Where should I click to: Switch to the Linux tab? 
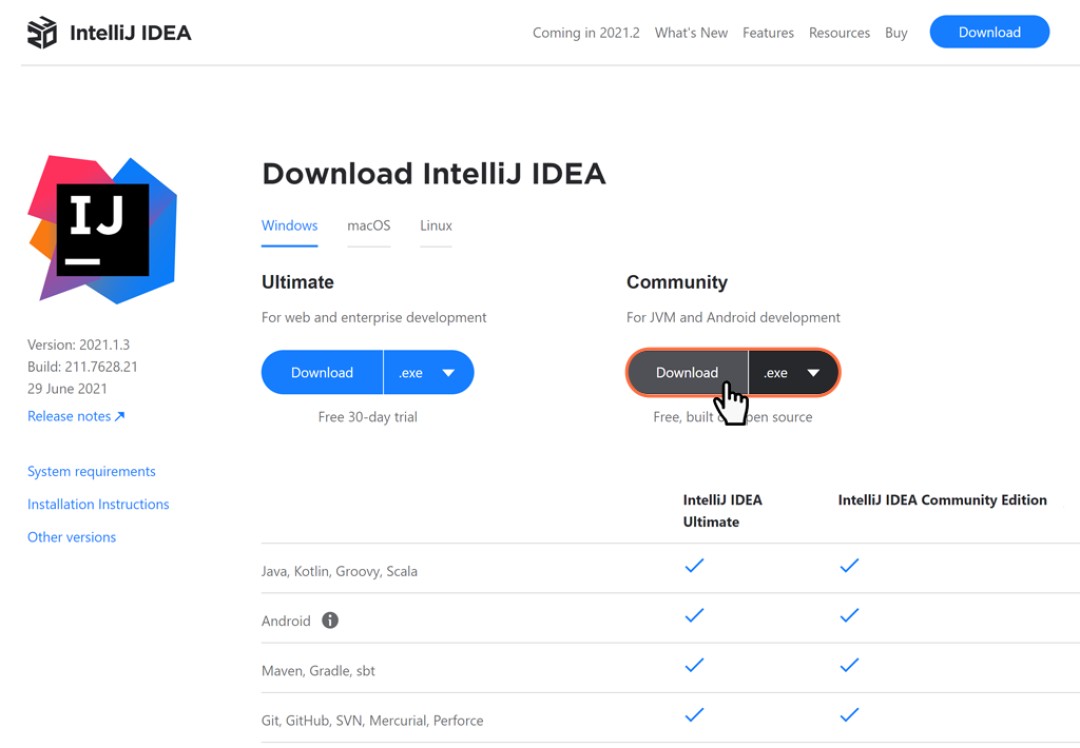(x=436, y=226)
